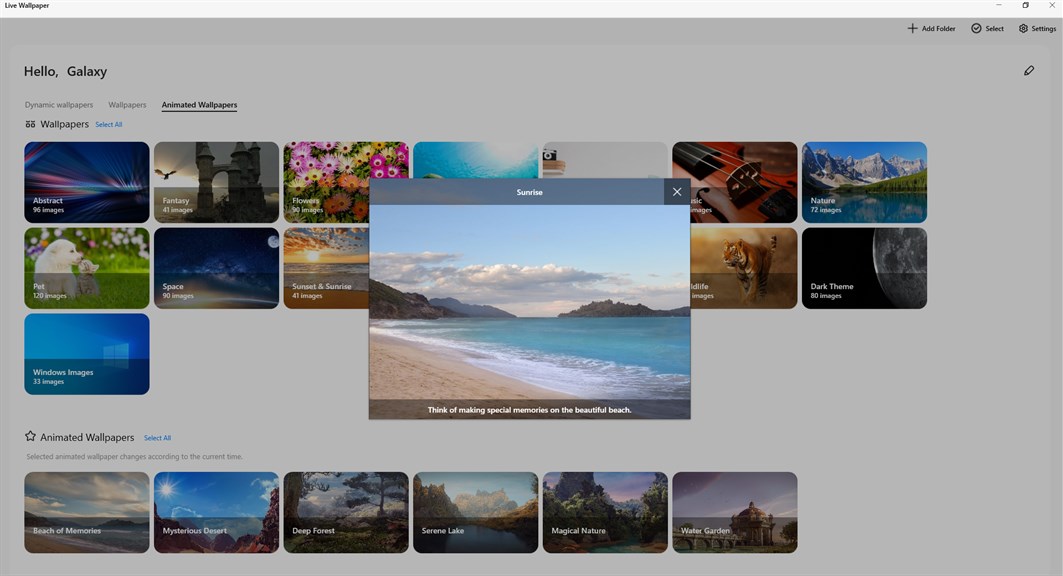Open the Windows Images collection
1063x576 pixels.
[87, 354]
